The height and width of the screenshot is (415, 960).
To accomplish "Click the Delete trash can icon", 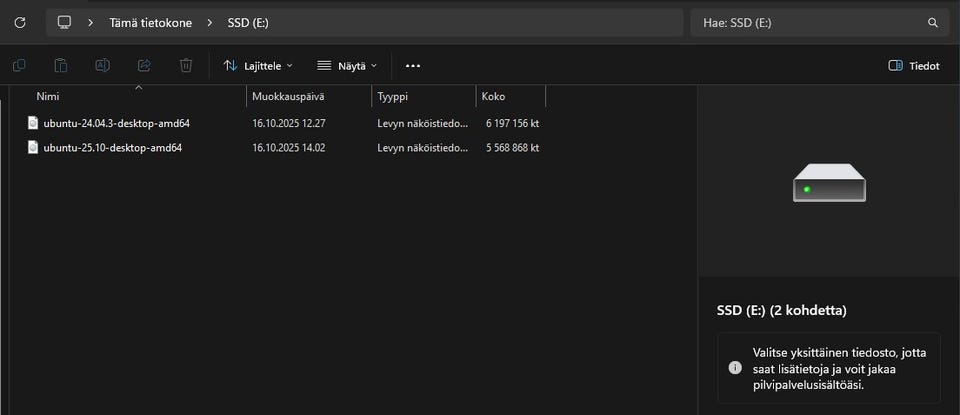I will coord(186,66).
